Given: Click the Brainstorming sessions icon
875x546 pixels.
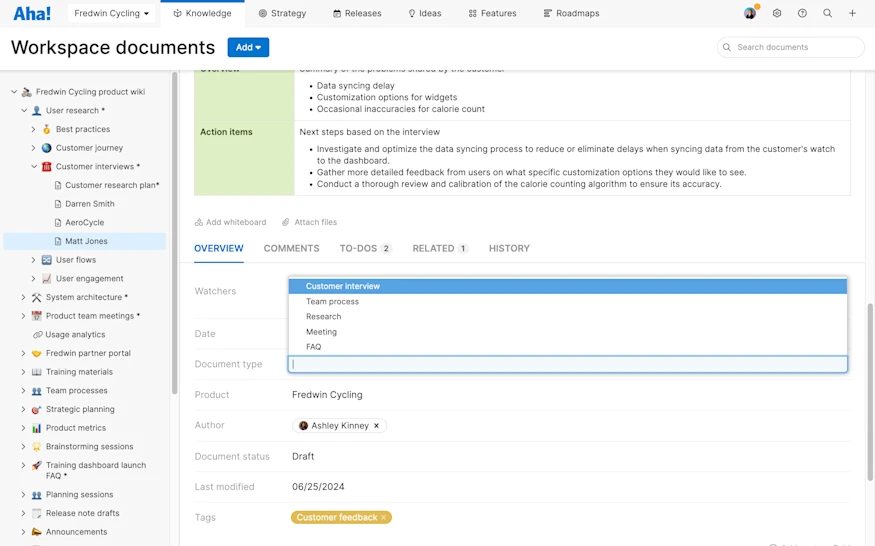Looking at the screenshot, I should point(36,447).
